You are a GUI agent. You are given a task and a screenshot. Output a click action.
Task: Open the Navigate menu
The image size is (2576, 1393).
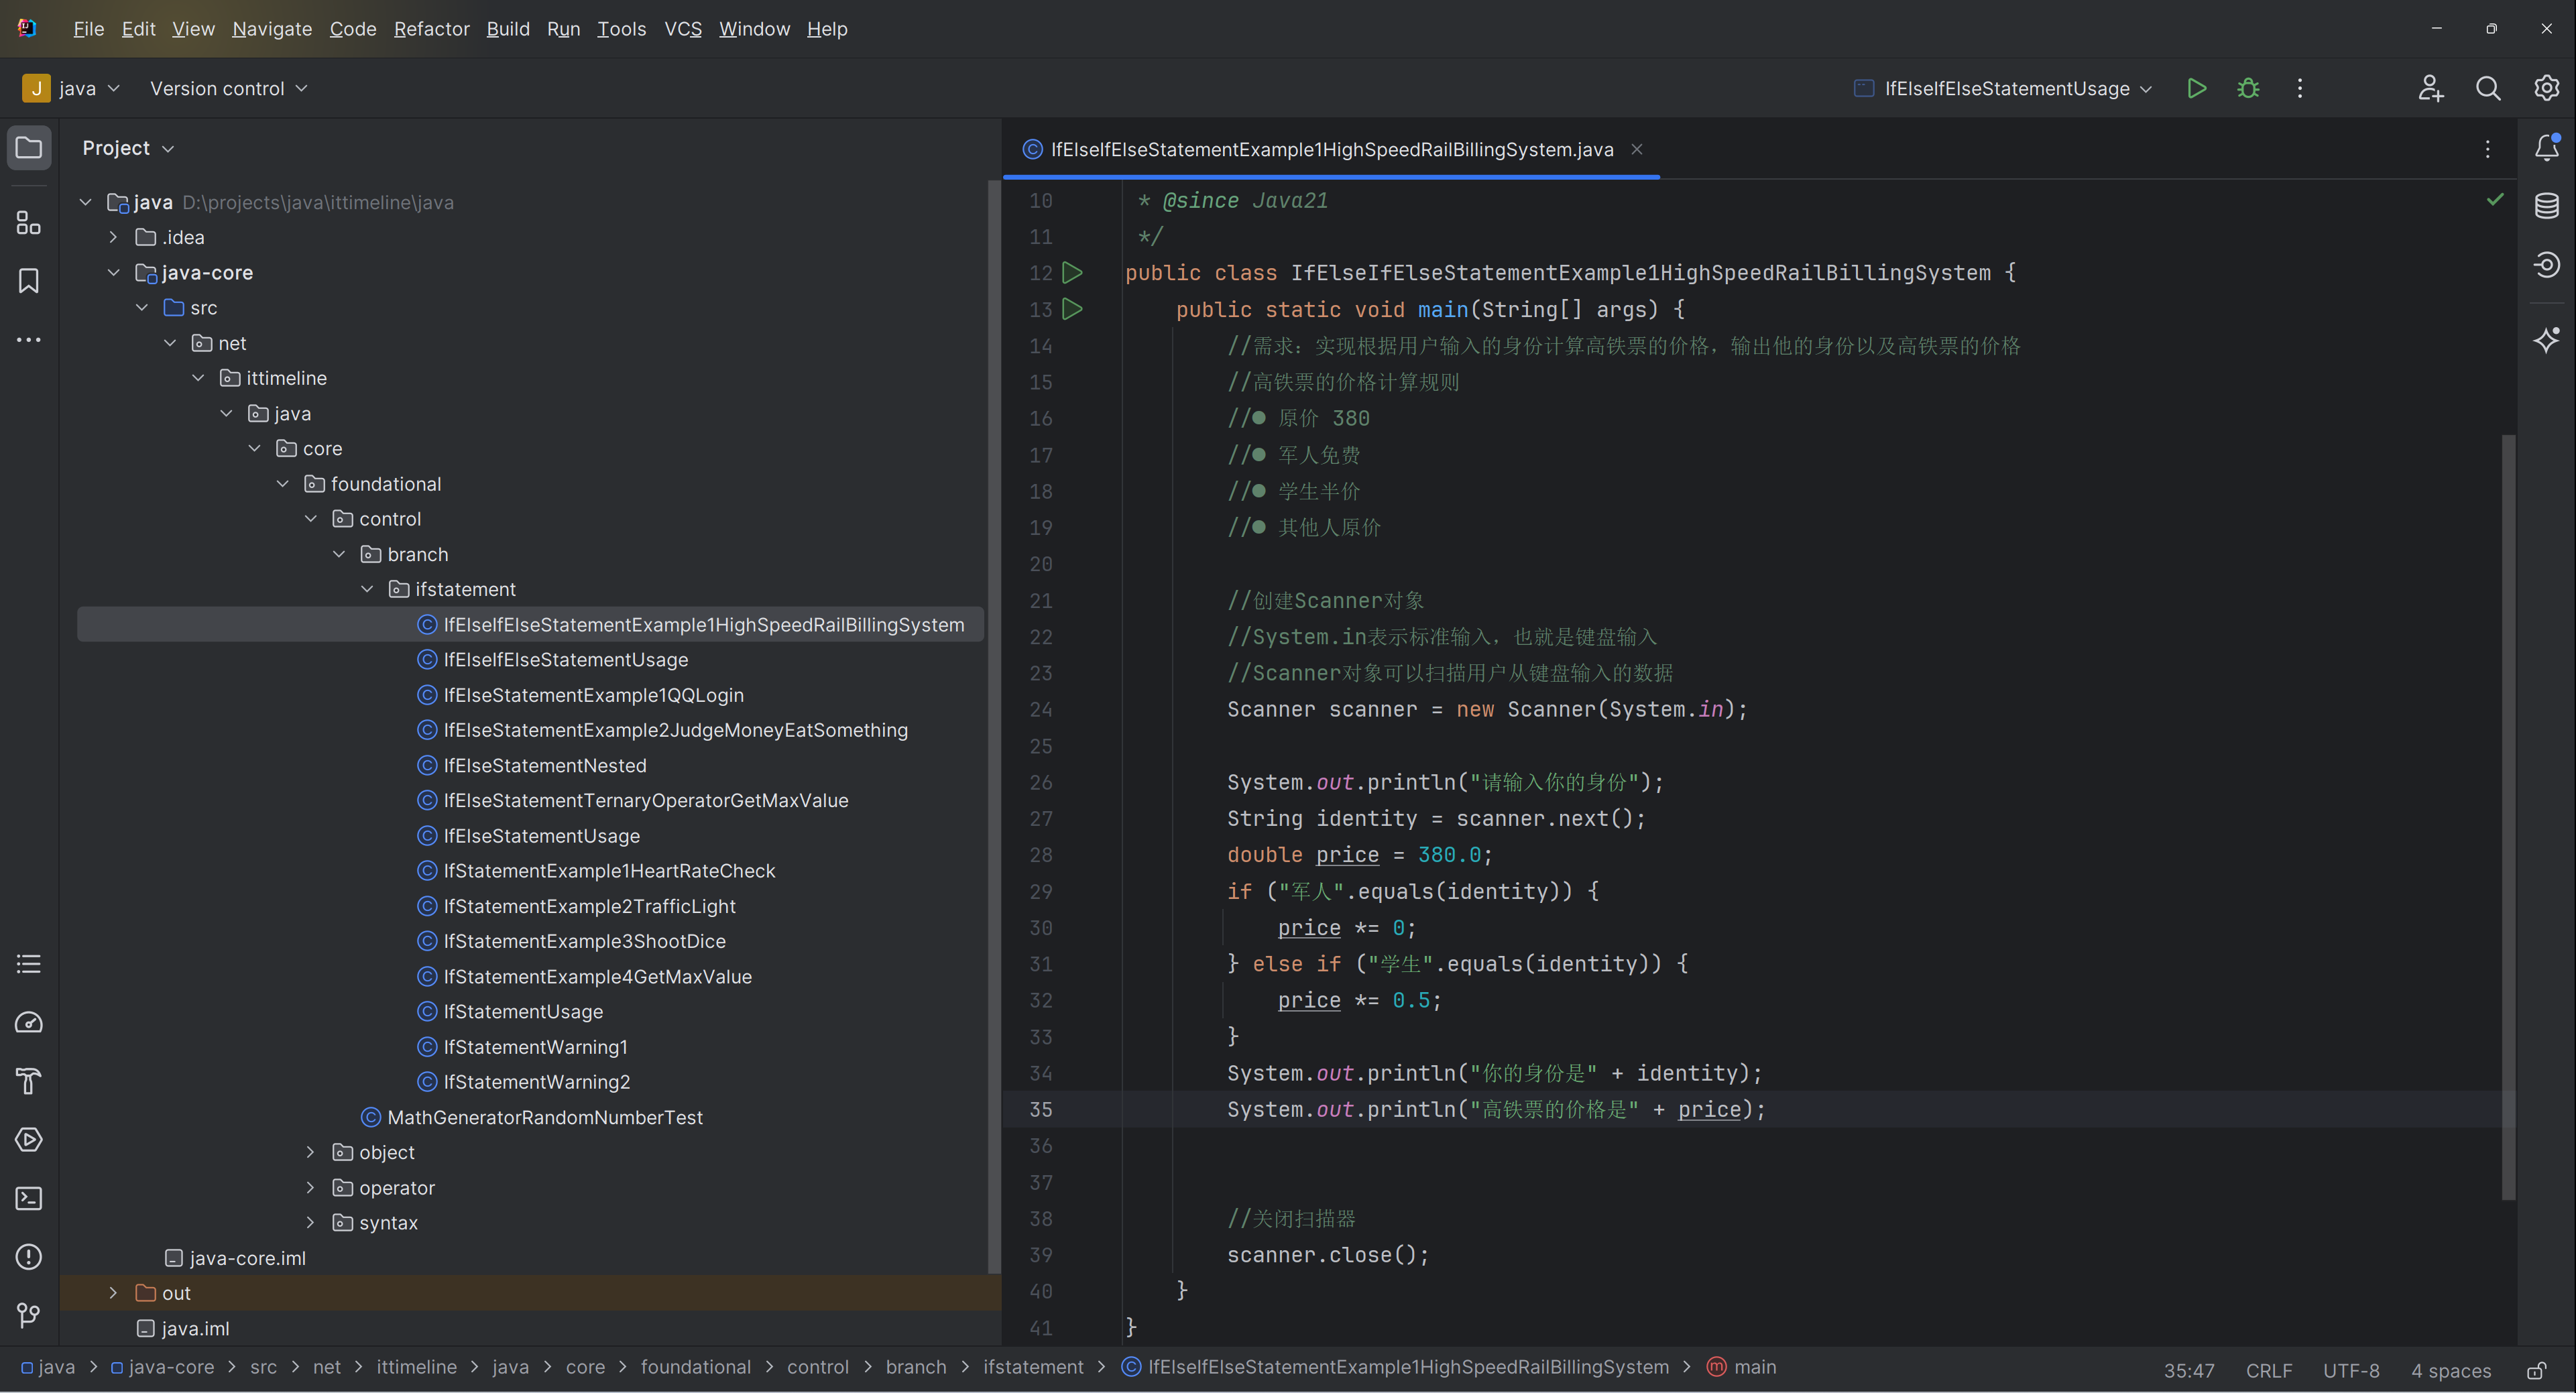click(272, 29)
